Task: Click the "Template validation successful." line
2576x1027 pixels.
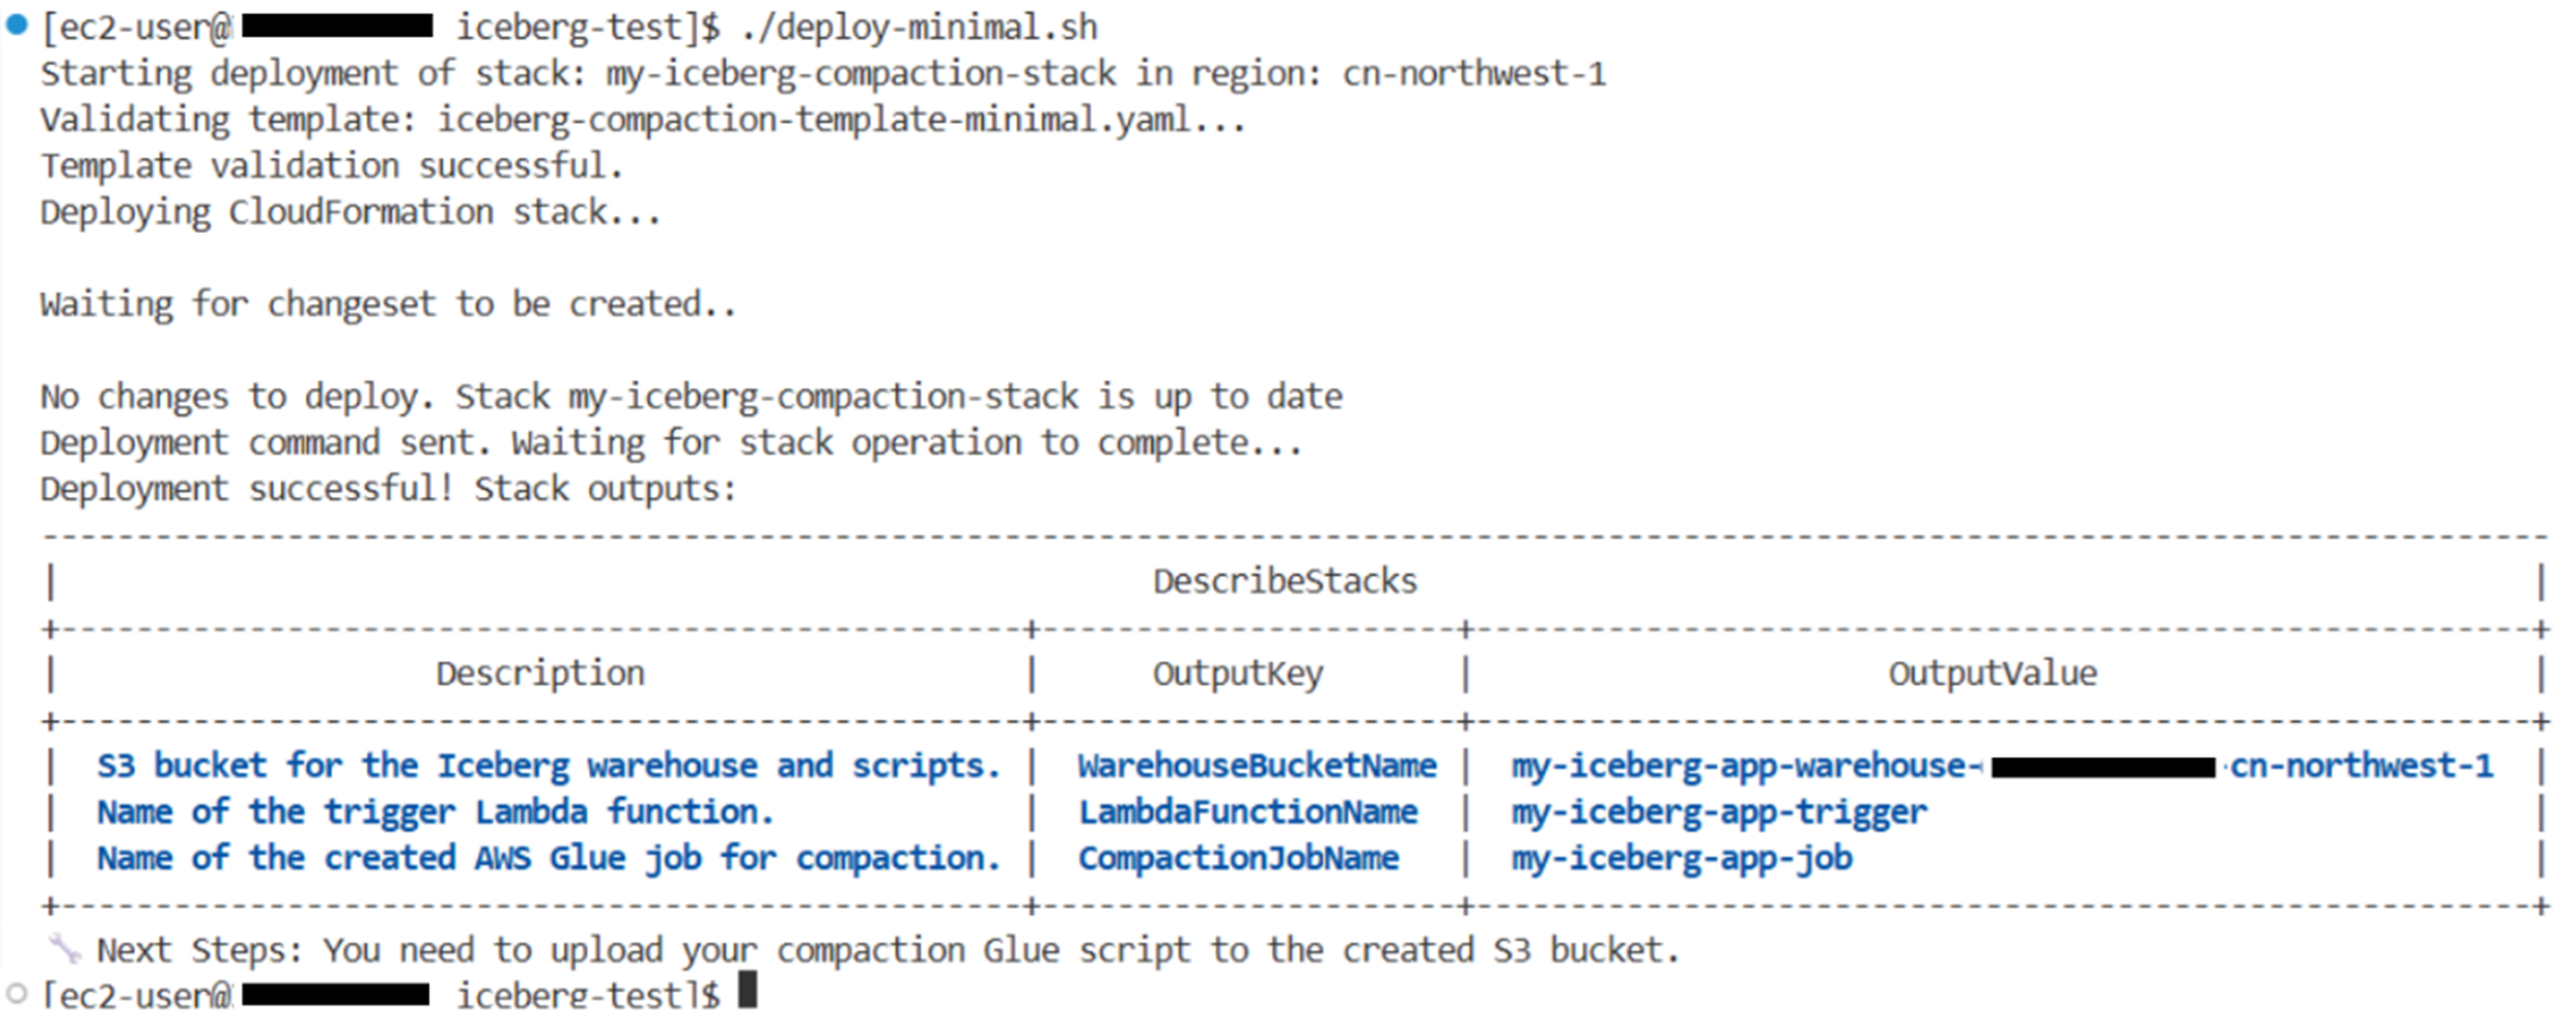Action: coord(332,166)
